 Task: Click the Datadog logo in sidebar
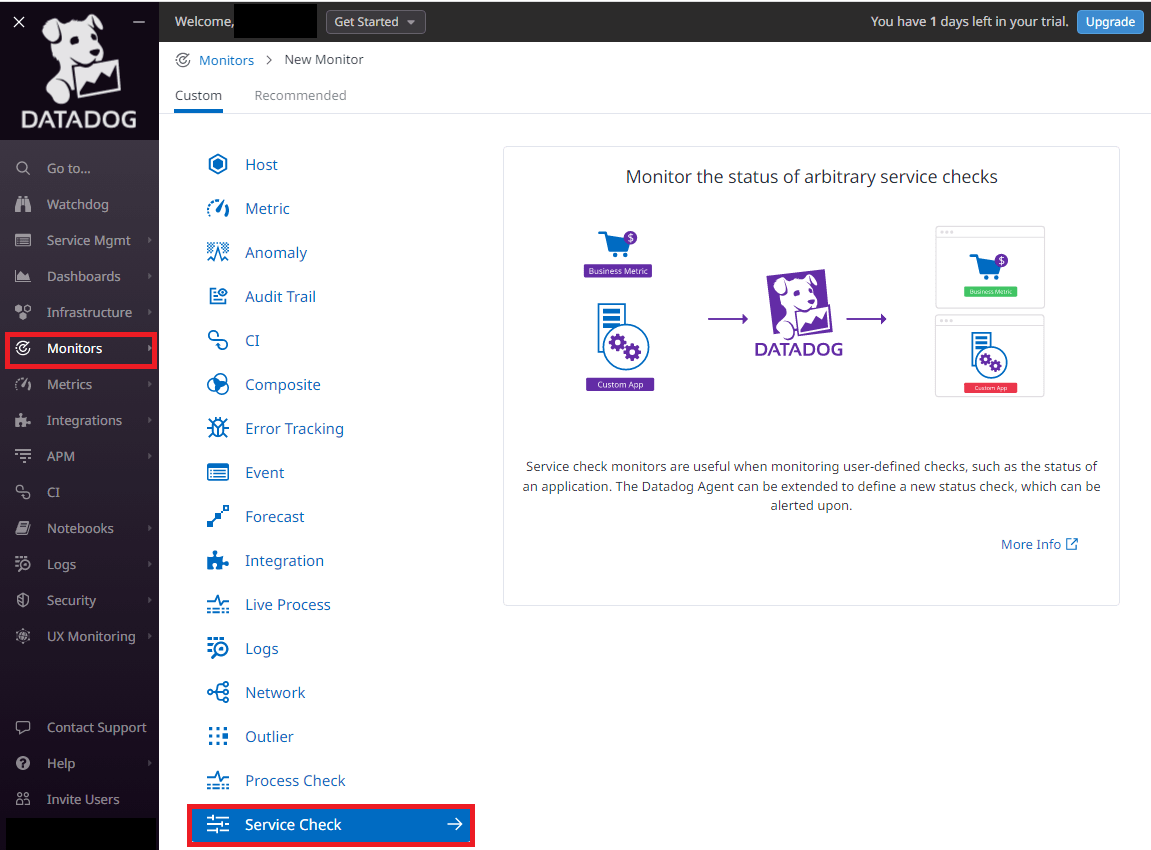pyautogui.click(x=79, y=72)
